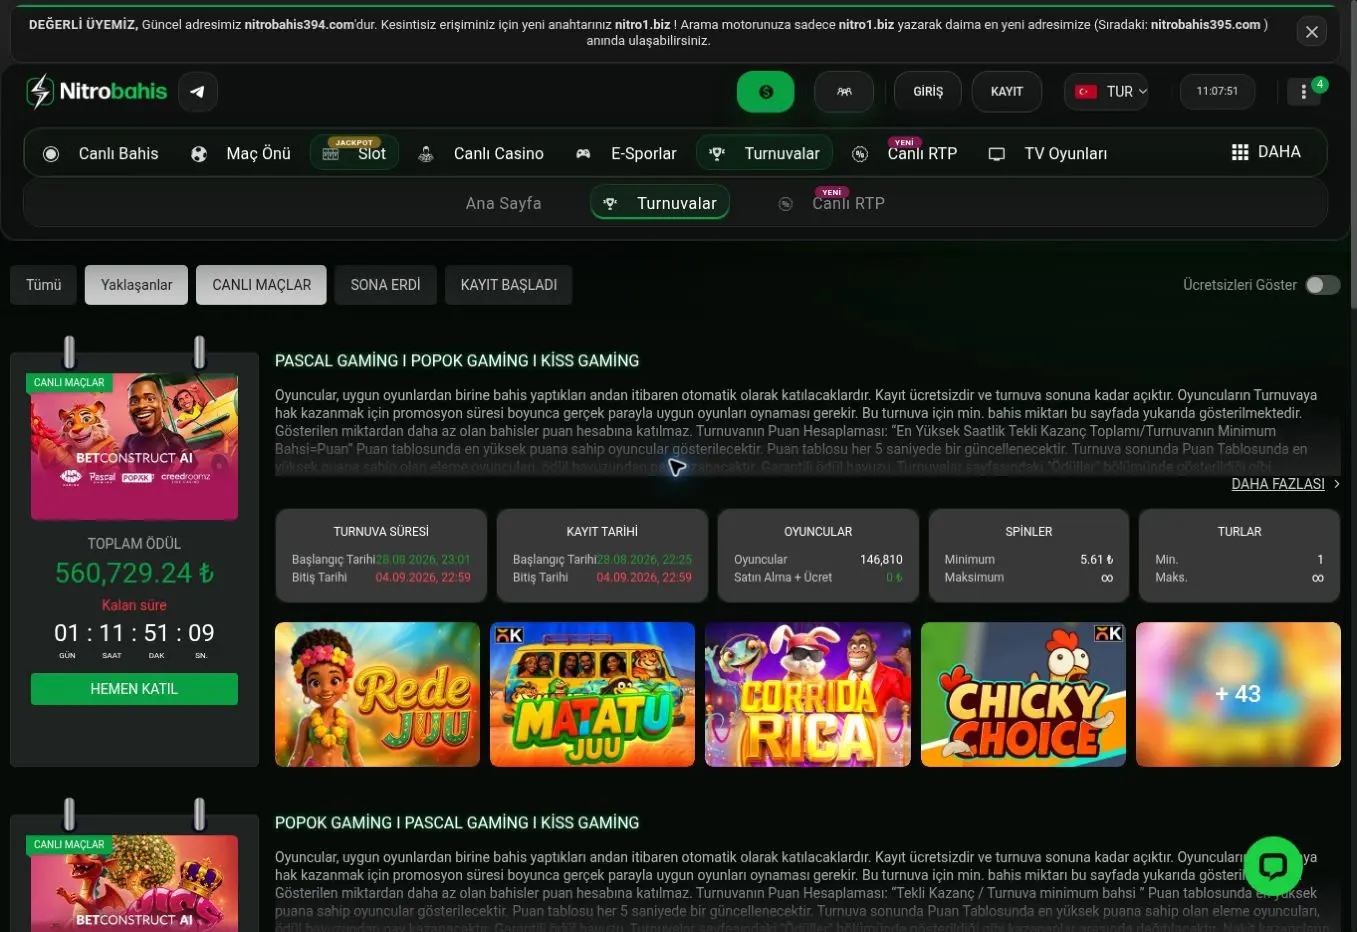The image size is (1357, 932).
Task: Click the GİRİŞ login button
Action: coord(928,92)
